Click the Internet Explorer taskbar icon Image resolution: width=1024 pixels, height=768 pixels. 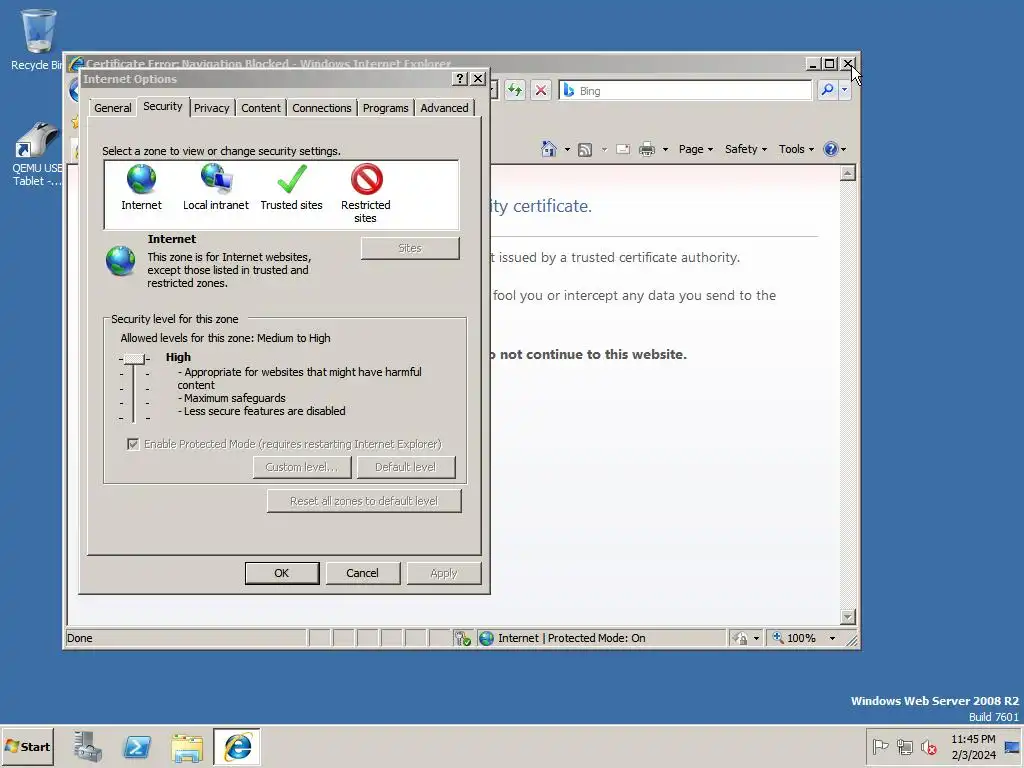click(237, 746)
